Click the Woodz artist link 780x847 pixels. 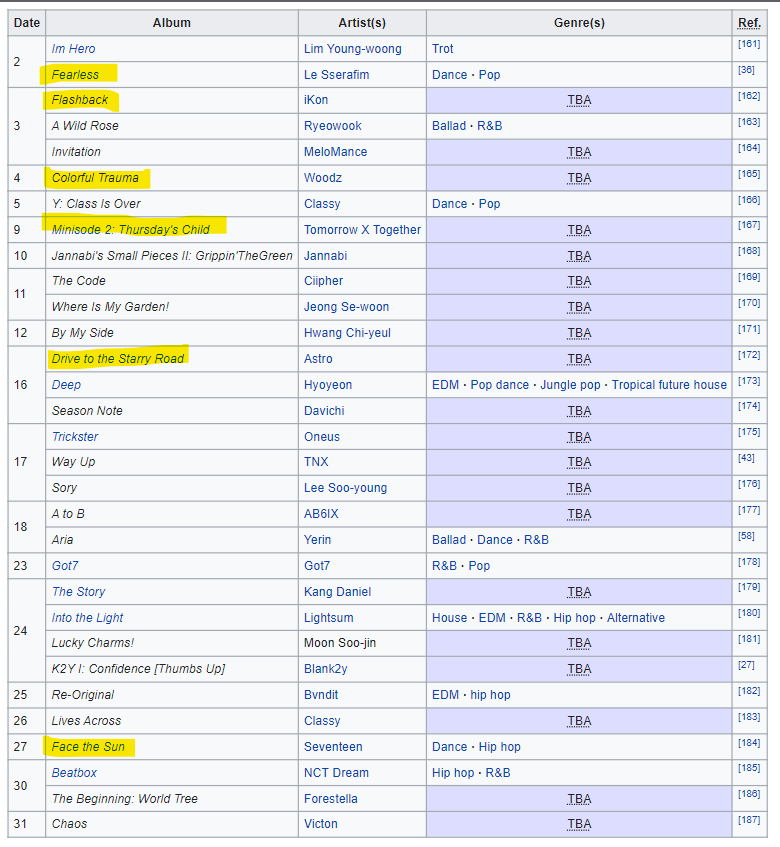pyautogui.click(x=323, y=178)
